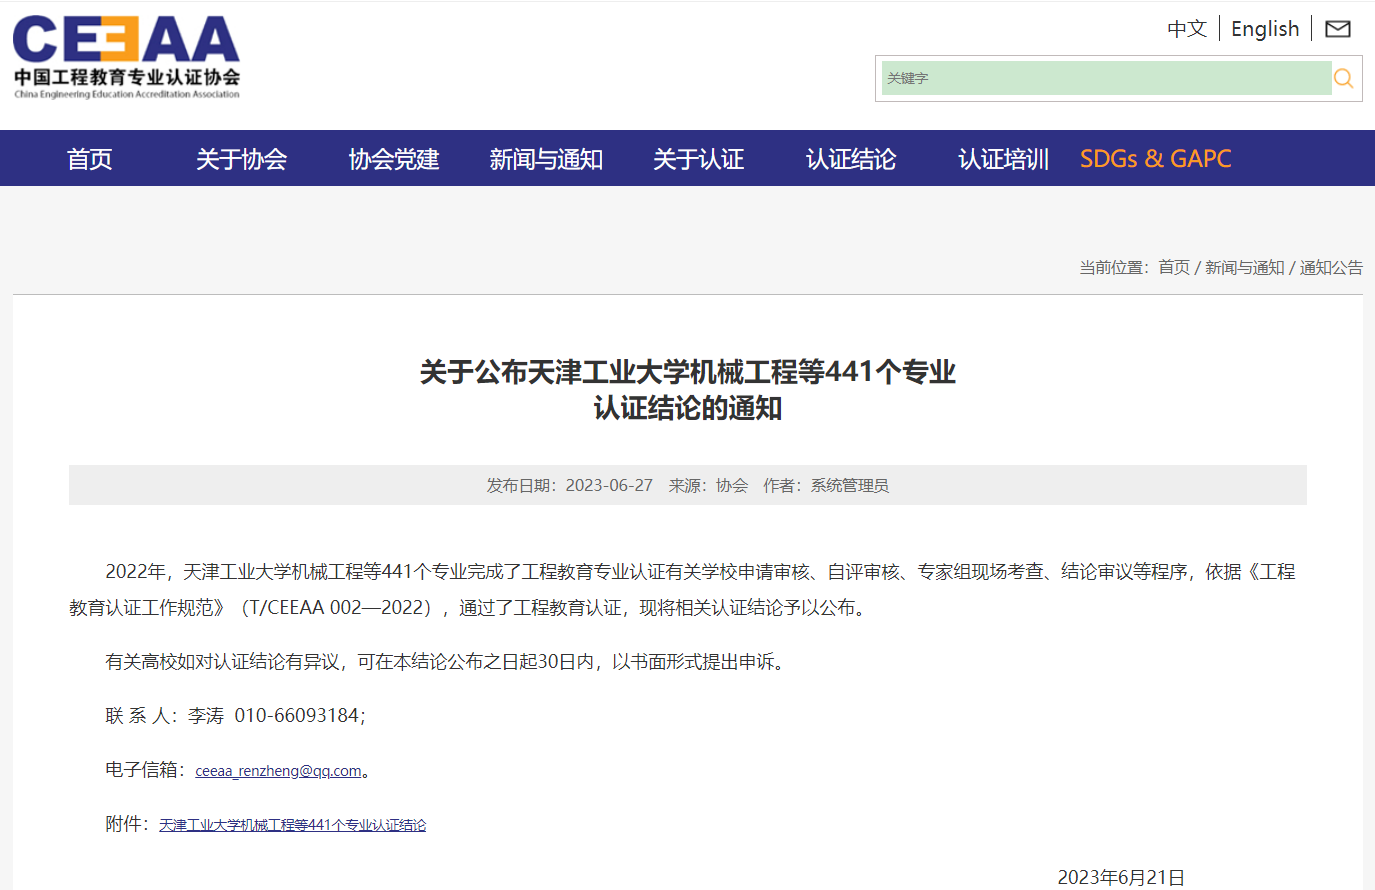Viewport: 1375px width, 890px height.
Task: Select 关于认证 in navigation bar
Action: click(x=698, y=159)
